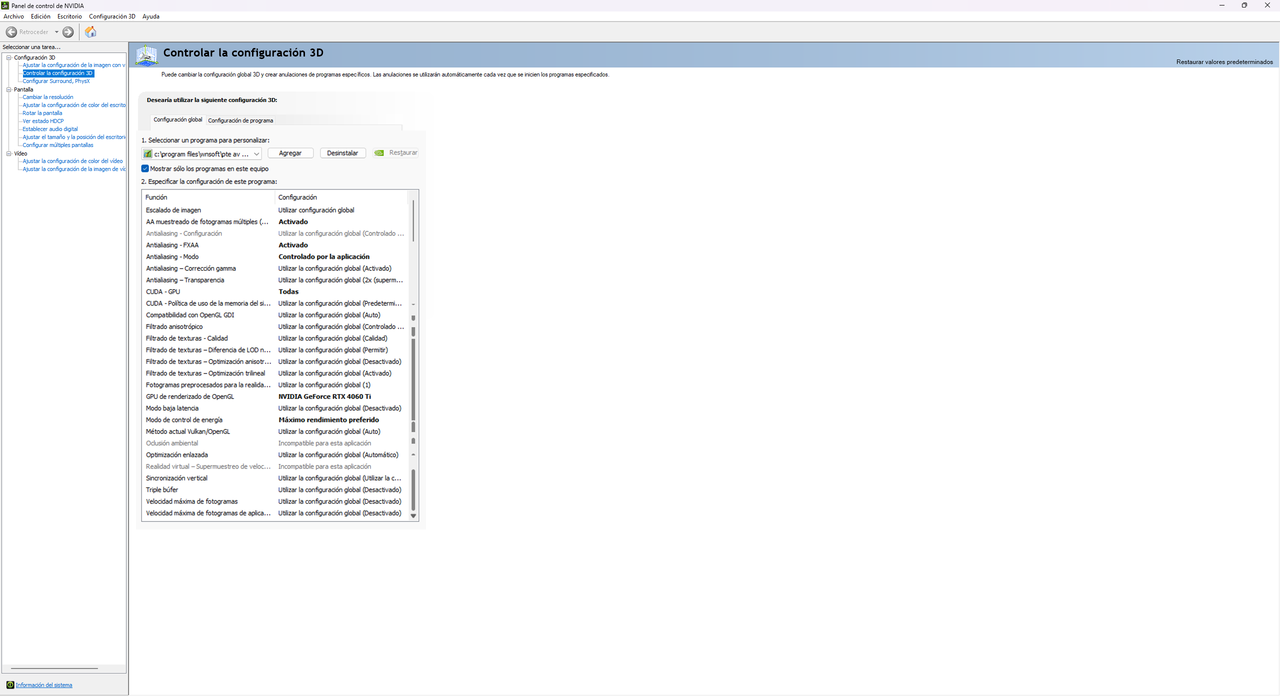Image resolution: width=1280 pixels, height=696 pixels.
Task: Click the system information icon at bottom left
Action: click(x=10, y=685)
